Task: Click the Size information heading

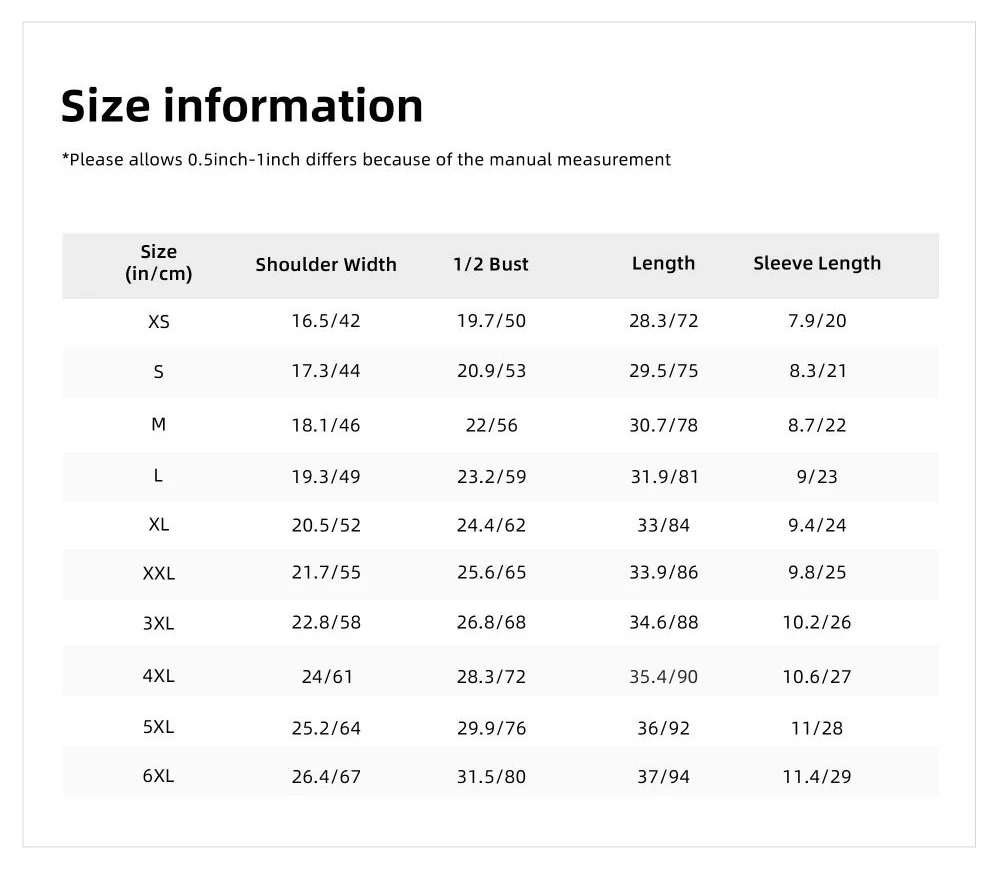Action: (x=242, y=106)
